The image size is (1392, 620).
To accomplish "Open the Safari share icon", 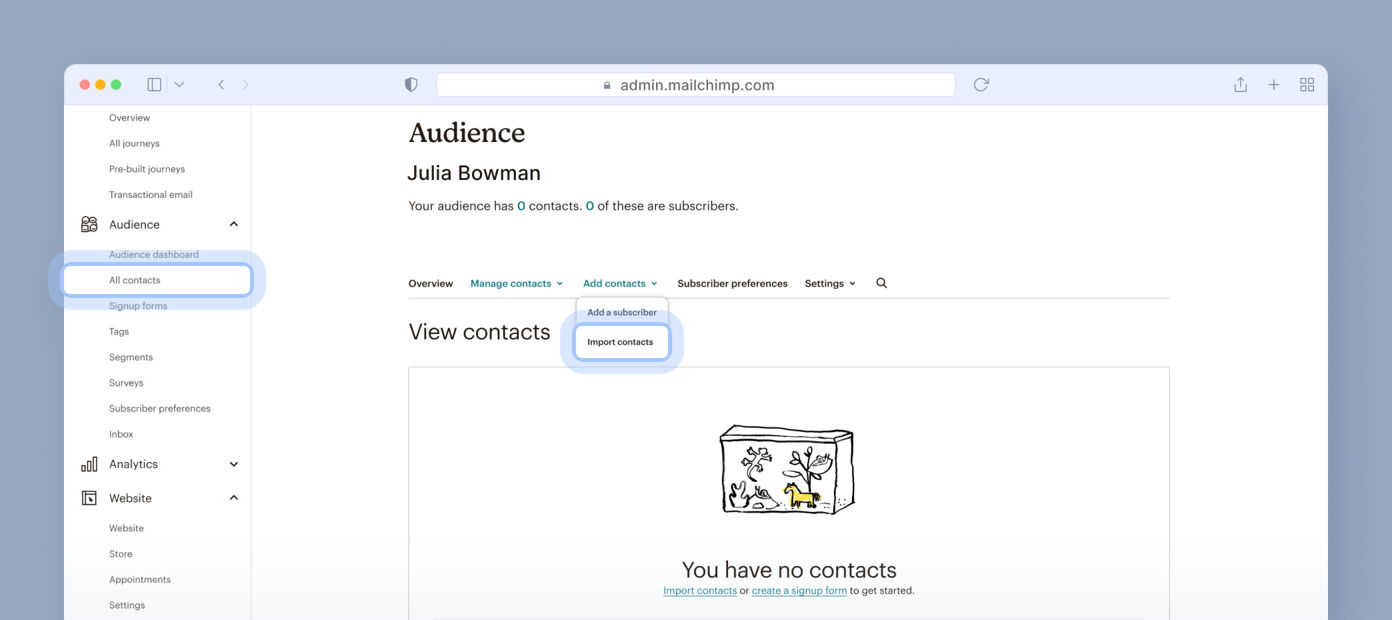I will tap(1240, 85).
